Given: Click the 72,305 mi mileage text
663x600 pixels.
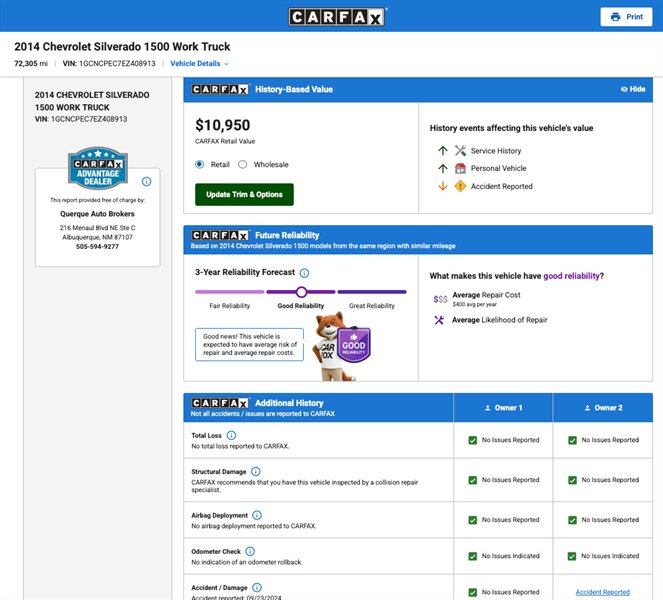Looking at the screenshot, I should coord(31,63).
